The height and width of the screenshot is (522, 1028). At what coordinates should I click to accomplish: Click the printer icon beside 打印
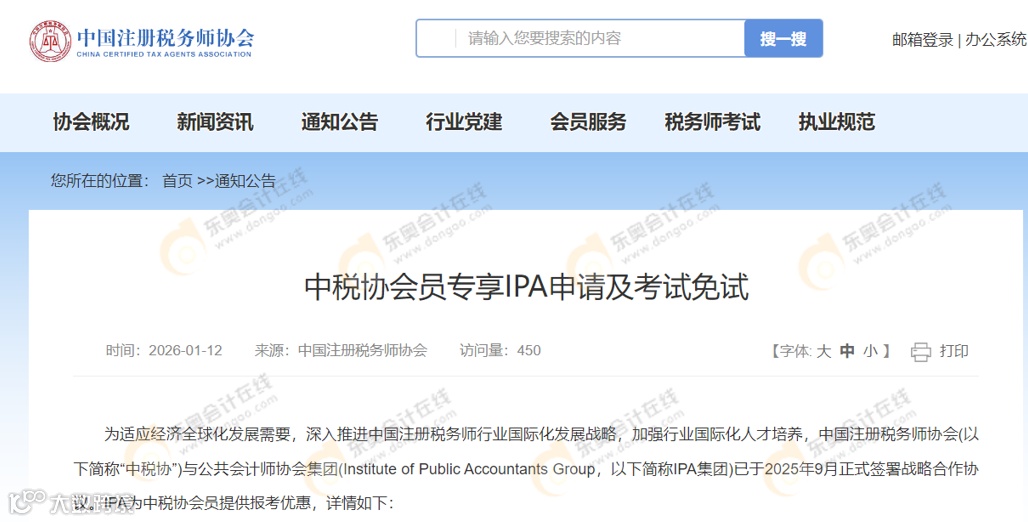(920, 351)
